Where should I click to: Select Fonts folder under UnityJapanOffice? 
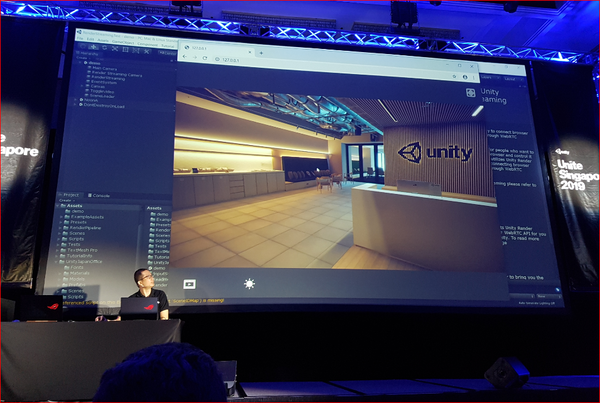(74, 267)
